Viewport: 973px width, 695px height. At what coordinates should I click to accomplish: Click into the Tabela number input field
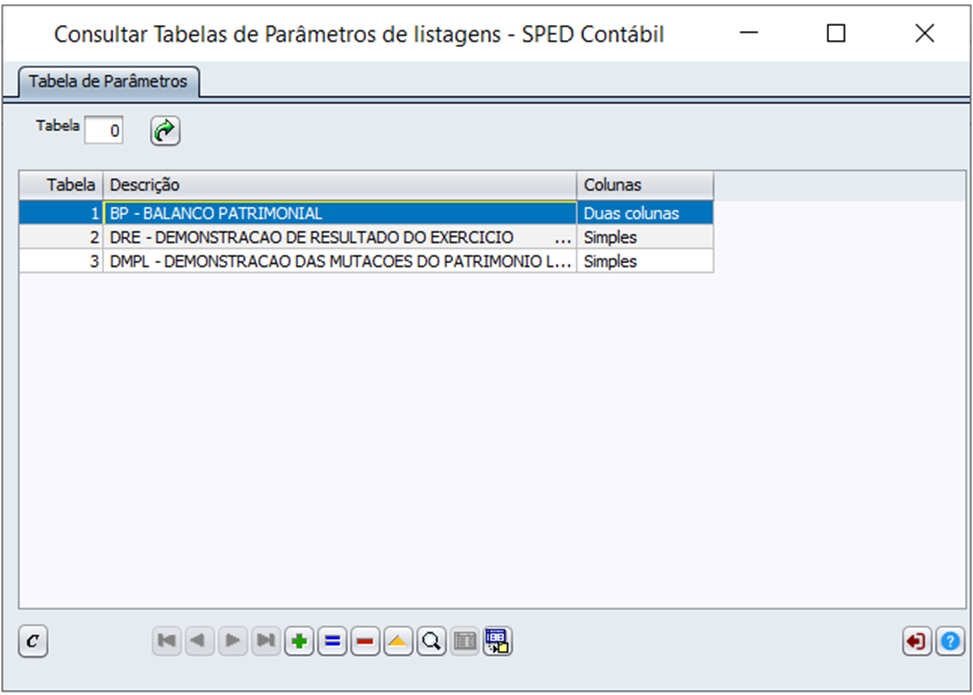(x=104, y=130)
